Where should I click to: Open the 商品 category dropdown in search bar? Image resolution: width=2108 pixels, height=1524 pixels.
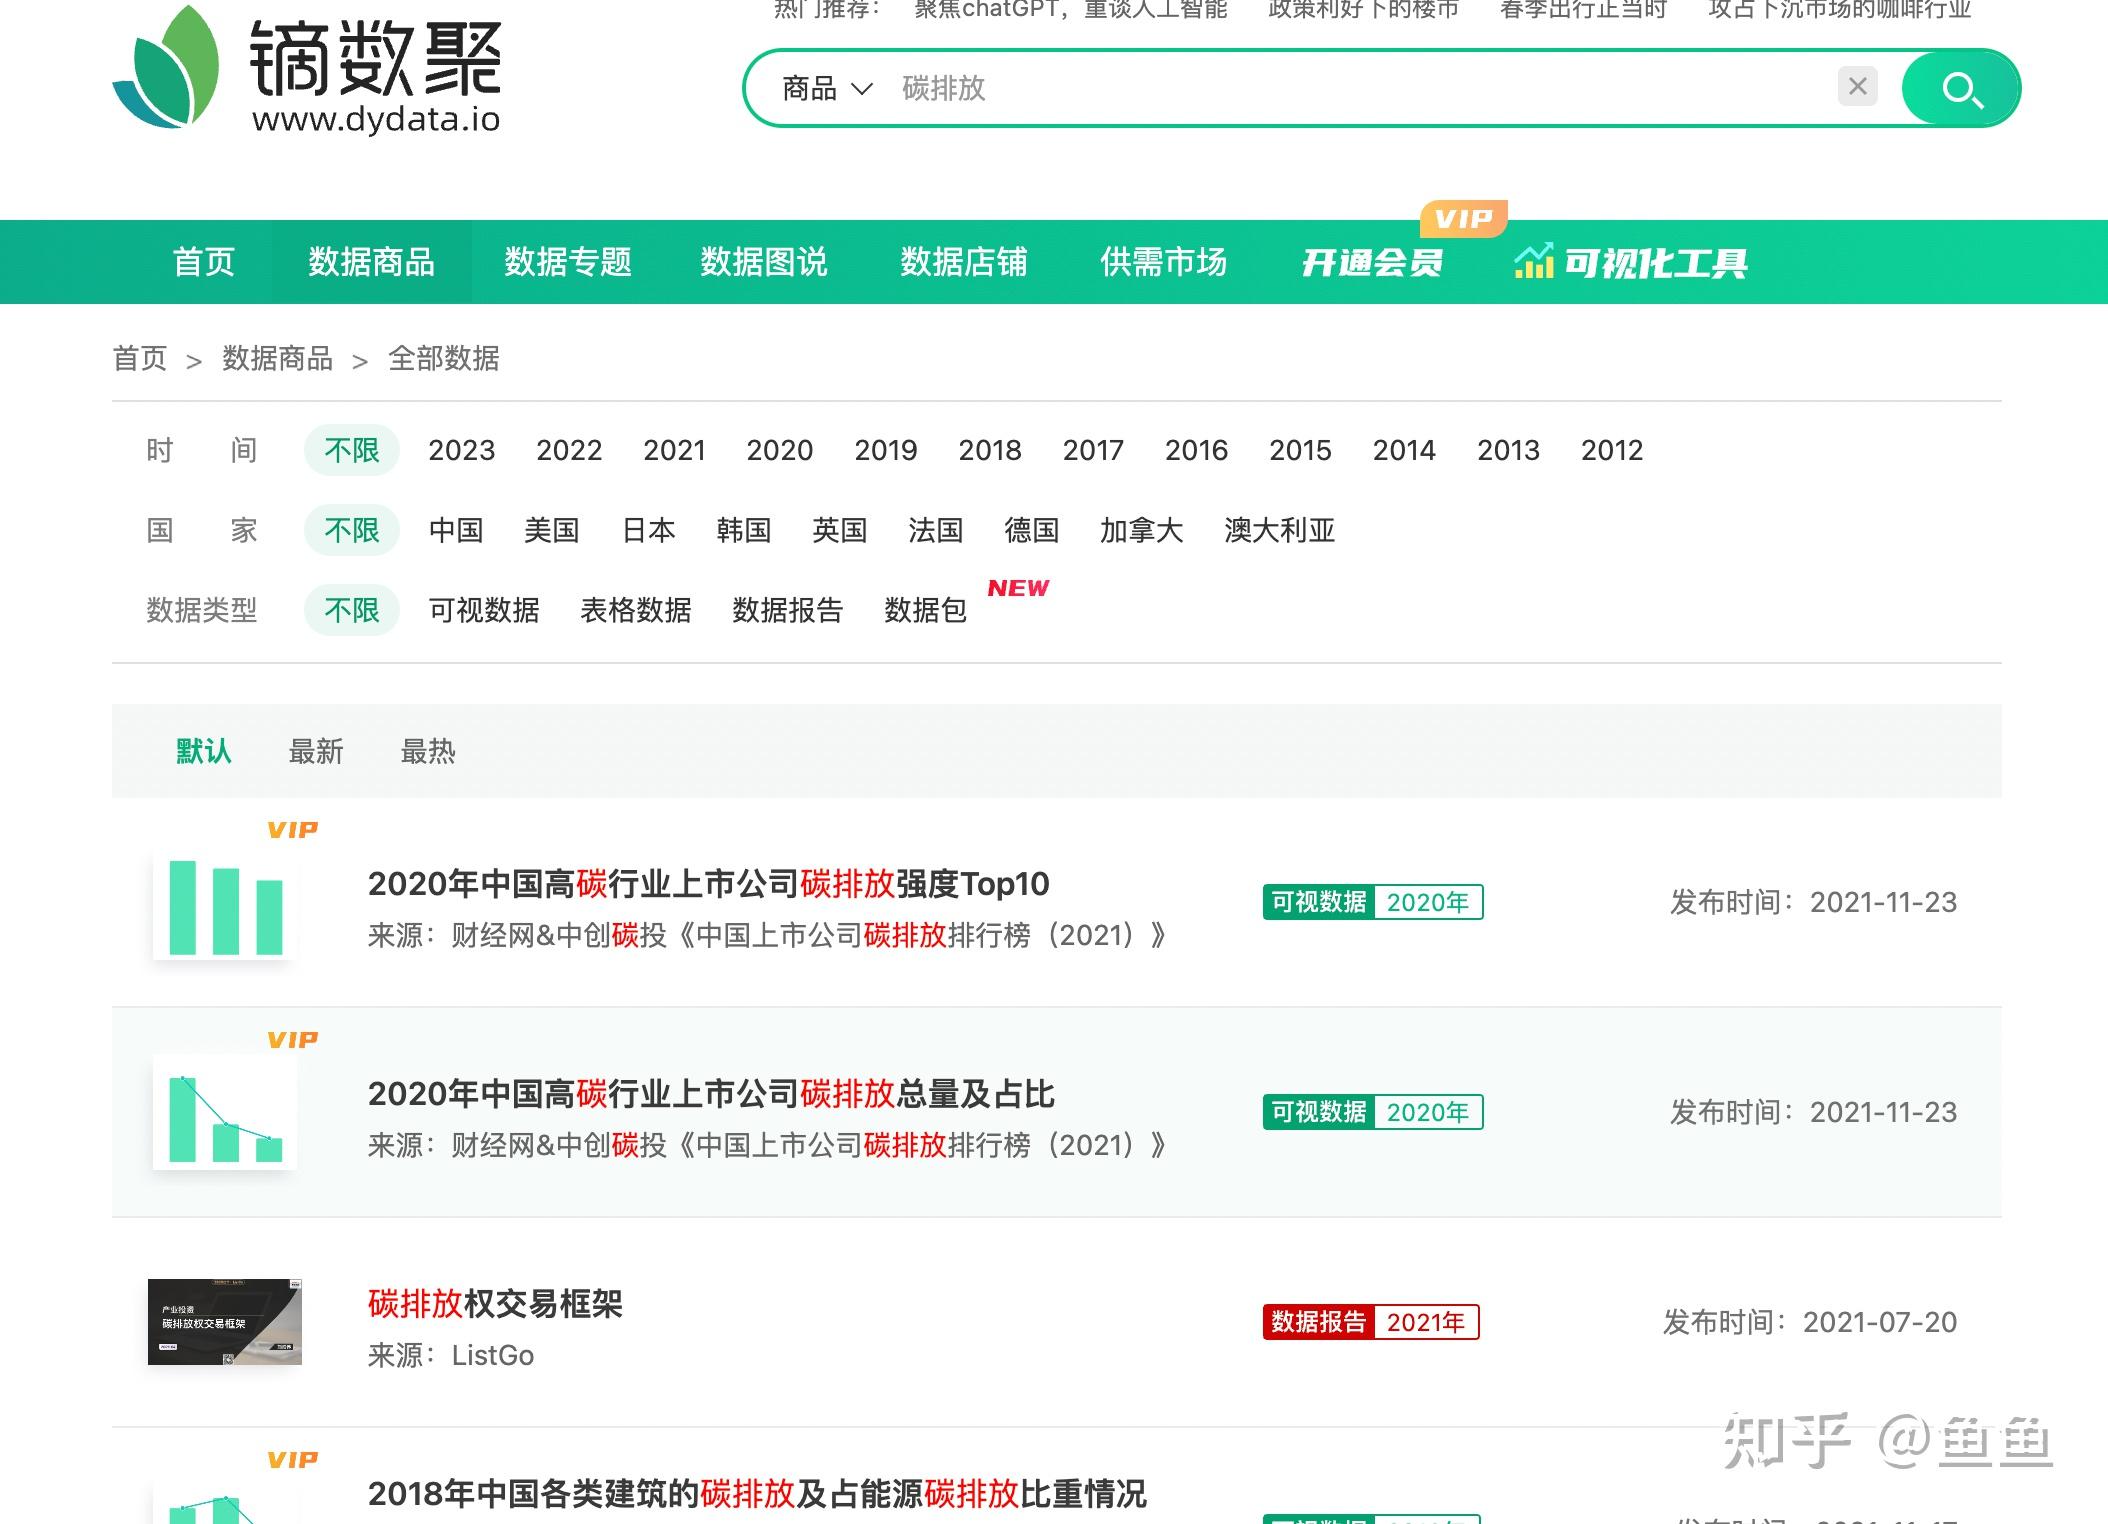click(x=822, y=88)
